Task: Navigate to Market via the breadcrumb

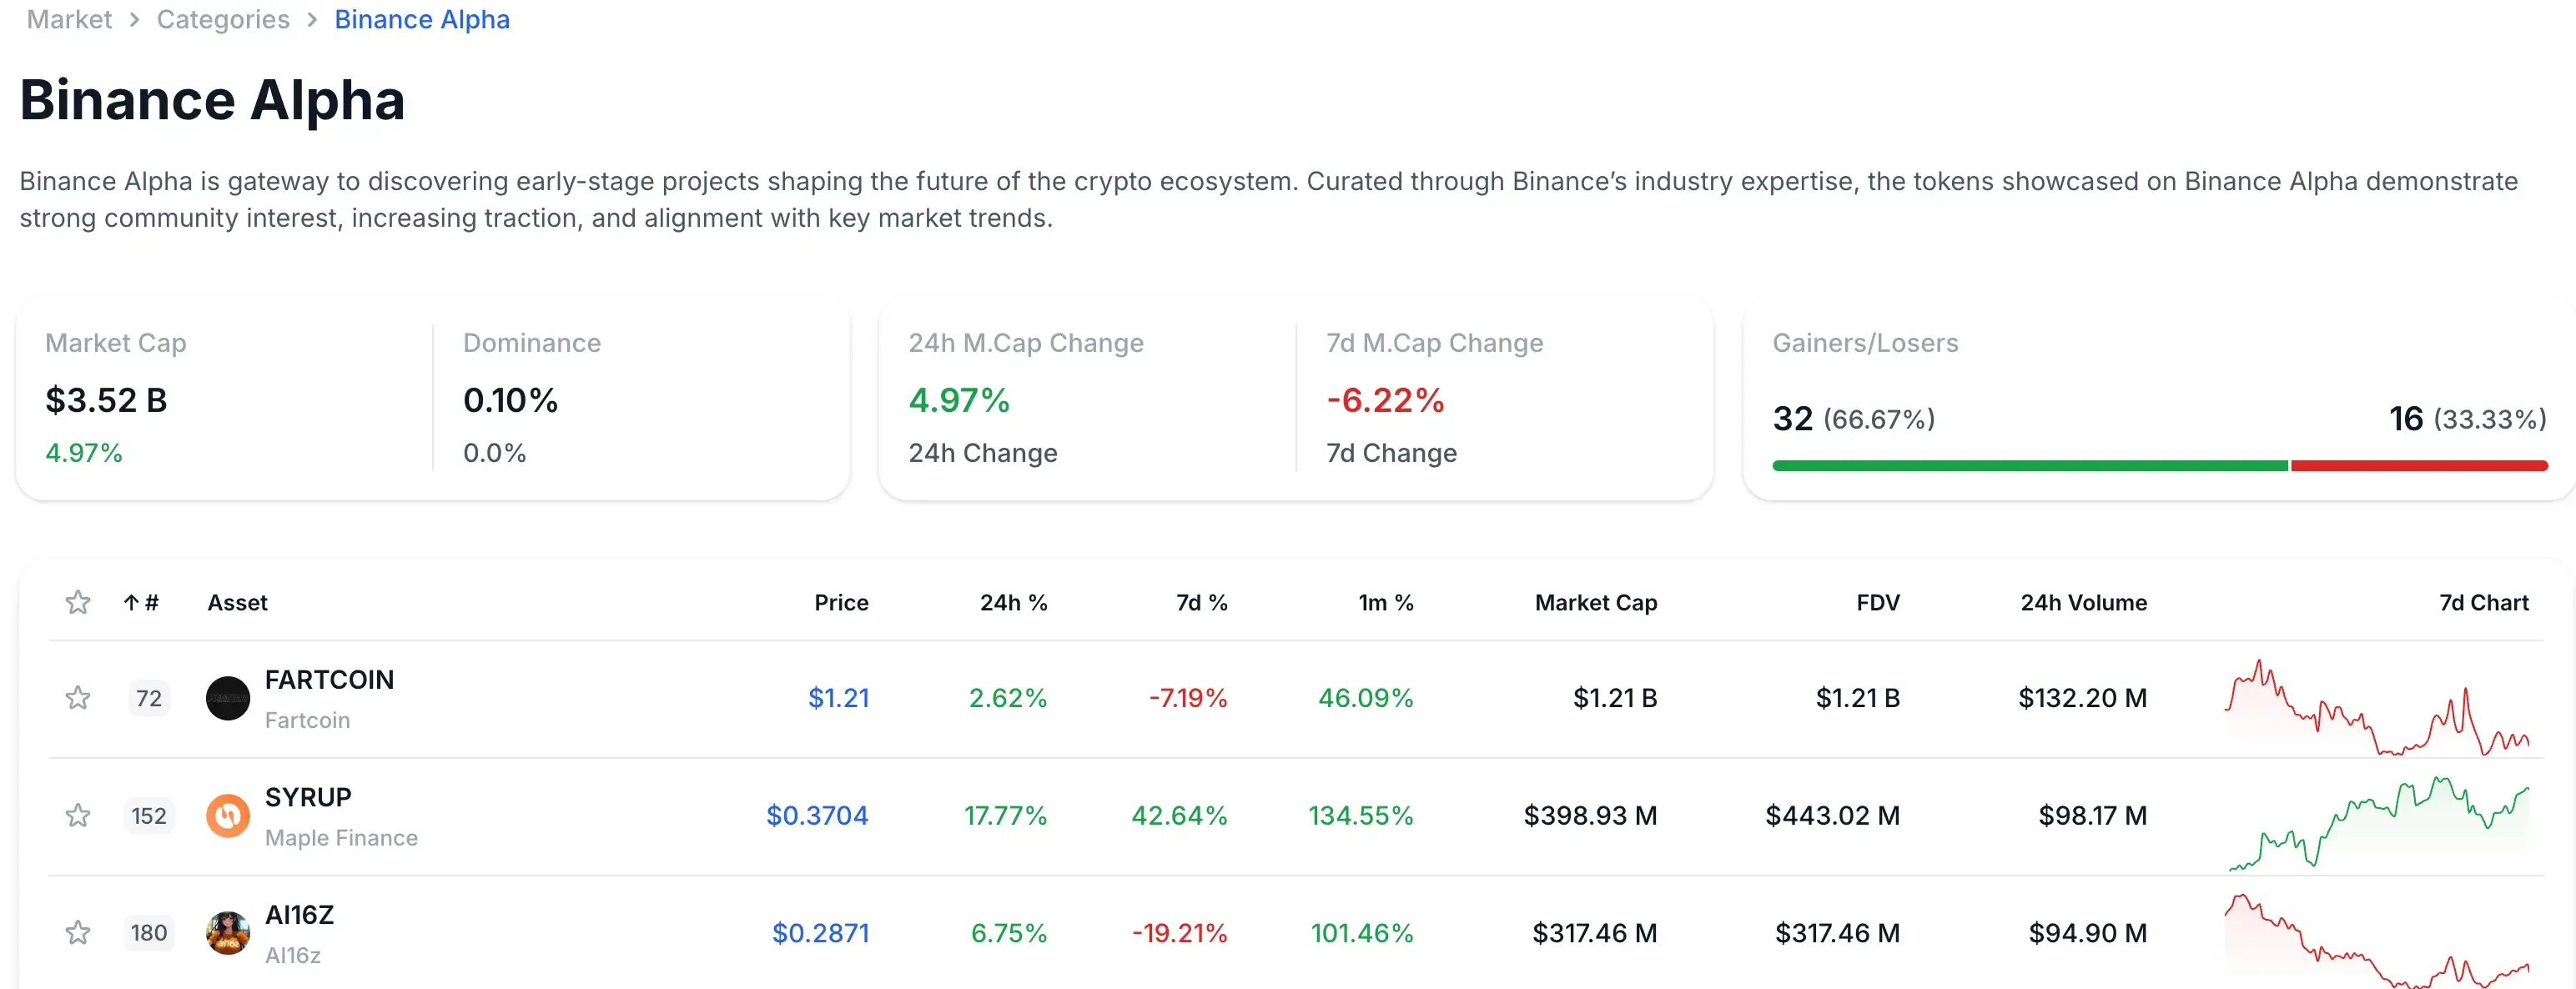Action: pyautogui.click(x=68, y=19)
